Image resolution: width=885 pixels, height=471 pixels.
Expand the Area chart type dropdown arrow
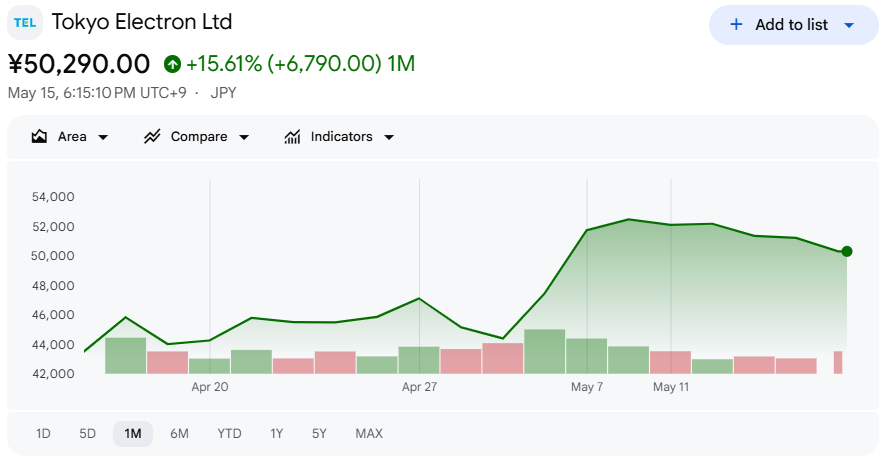(x=103, y=137)
